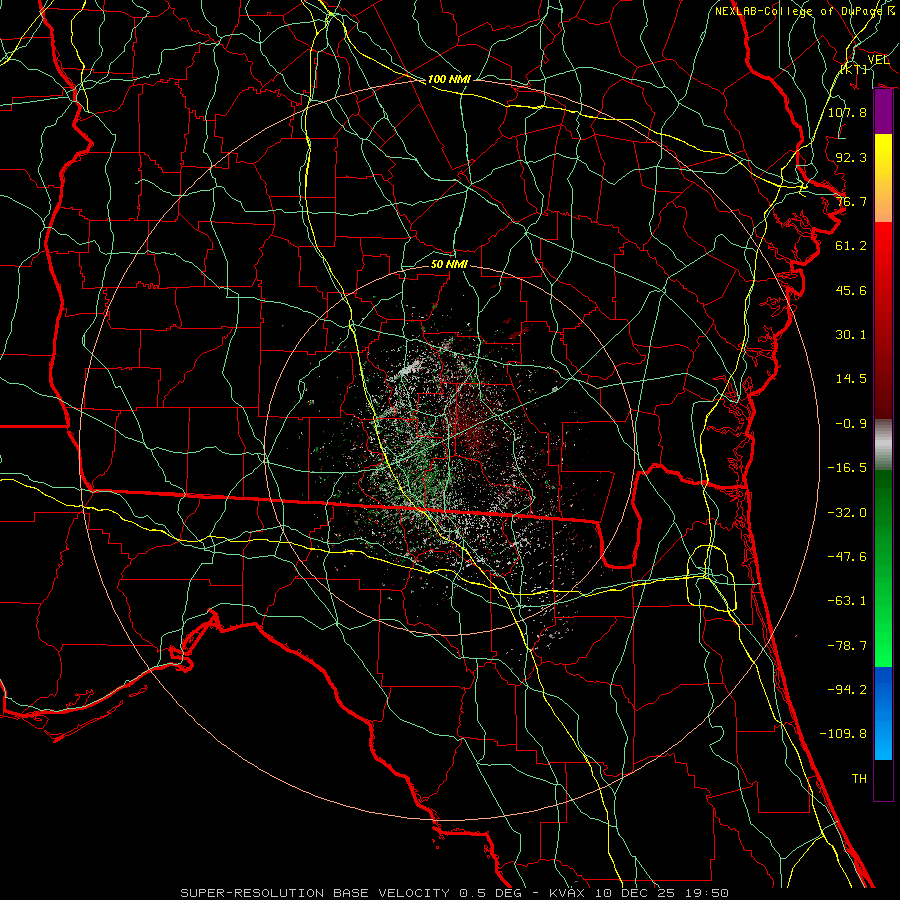Click the 100 NMI range ring label
The width and height of the screenshot is (900, 900).
tap(449, 79)
